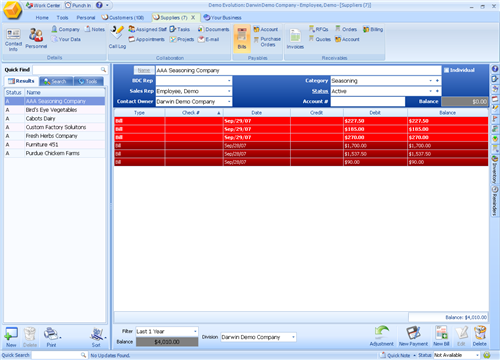Toggle the Individual checkbox
The height and width of the screenshot is (360, 500).
[x=447, y=70]
